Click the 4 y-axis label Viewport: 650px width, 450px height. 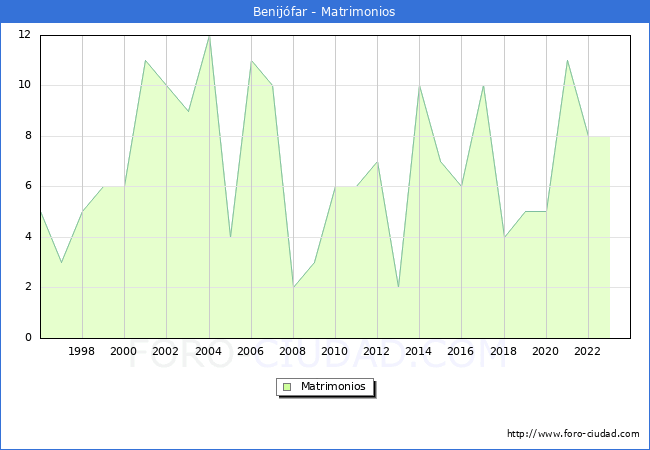[x=27, y=237]
